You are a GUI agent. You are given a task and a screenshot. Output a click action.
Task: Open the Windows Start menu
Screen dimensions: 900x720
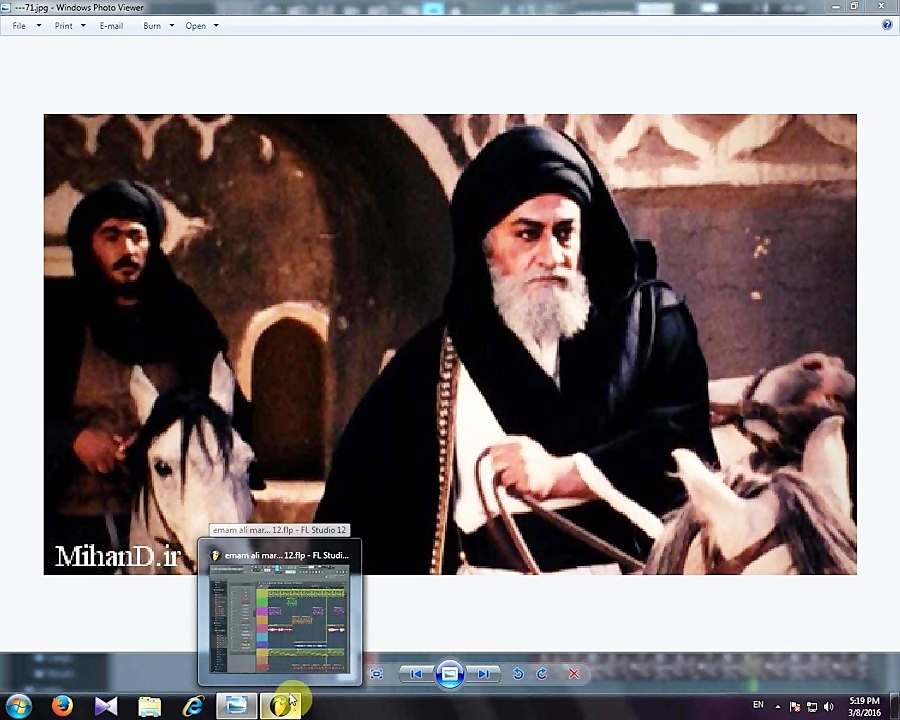click(18, 706)
